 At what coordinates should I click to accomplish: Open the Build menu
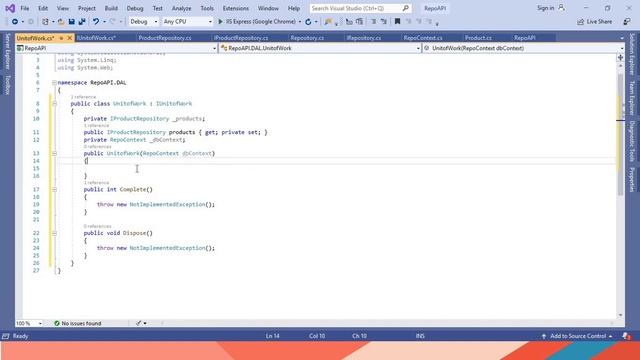point(111,8)
